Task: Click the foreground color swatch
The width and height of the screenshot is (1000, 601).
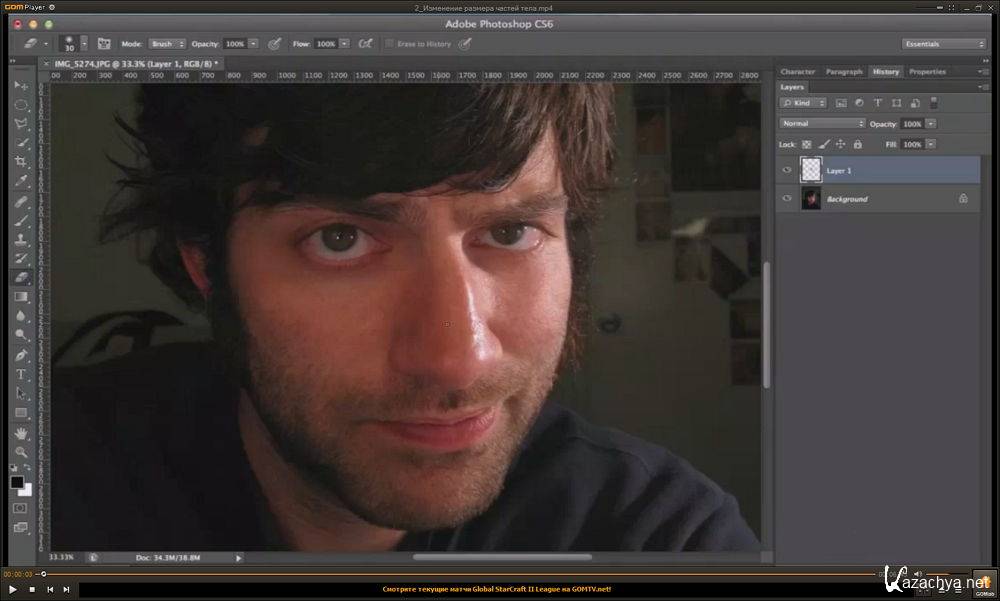Action: click(x=17, y=483)
